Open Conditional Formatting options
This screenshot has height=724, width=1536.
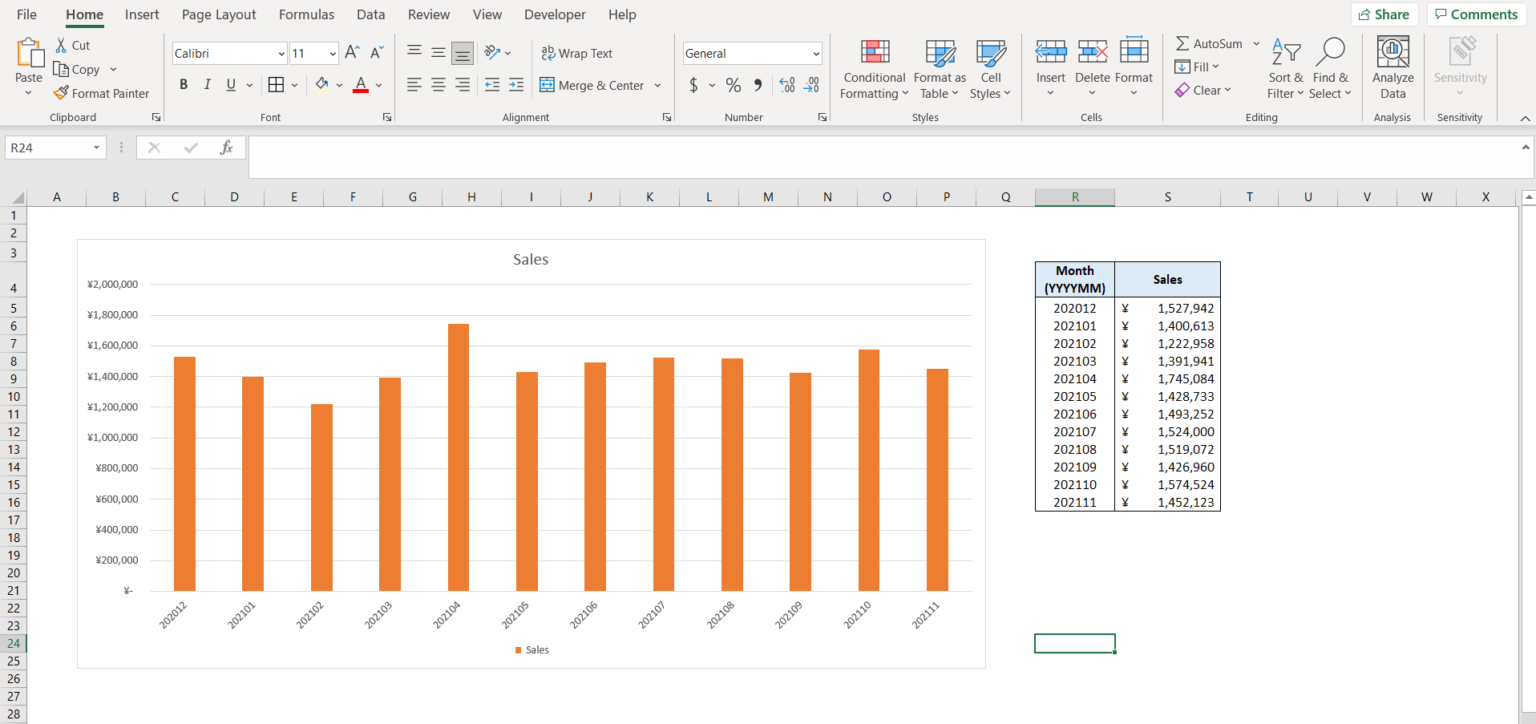[874, 68]
